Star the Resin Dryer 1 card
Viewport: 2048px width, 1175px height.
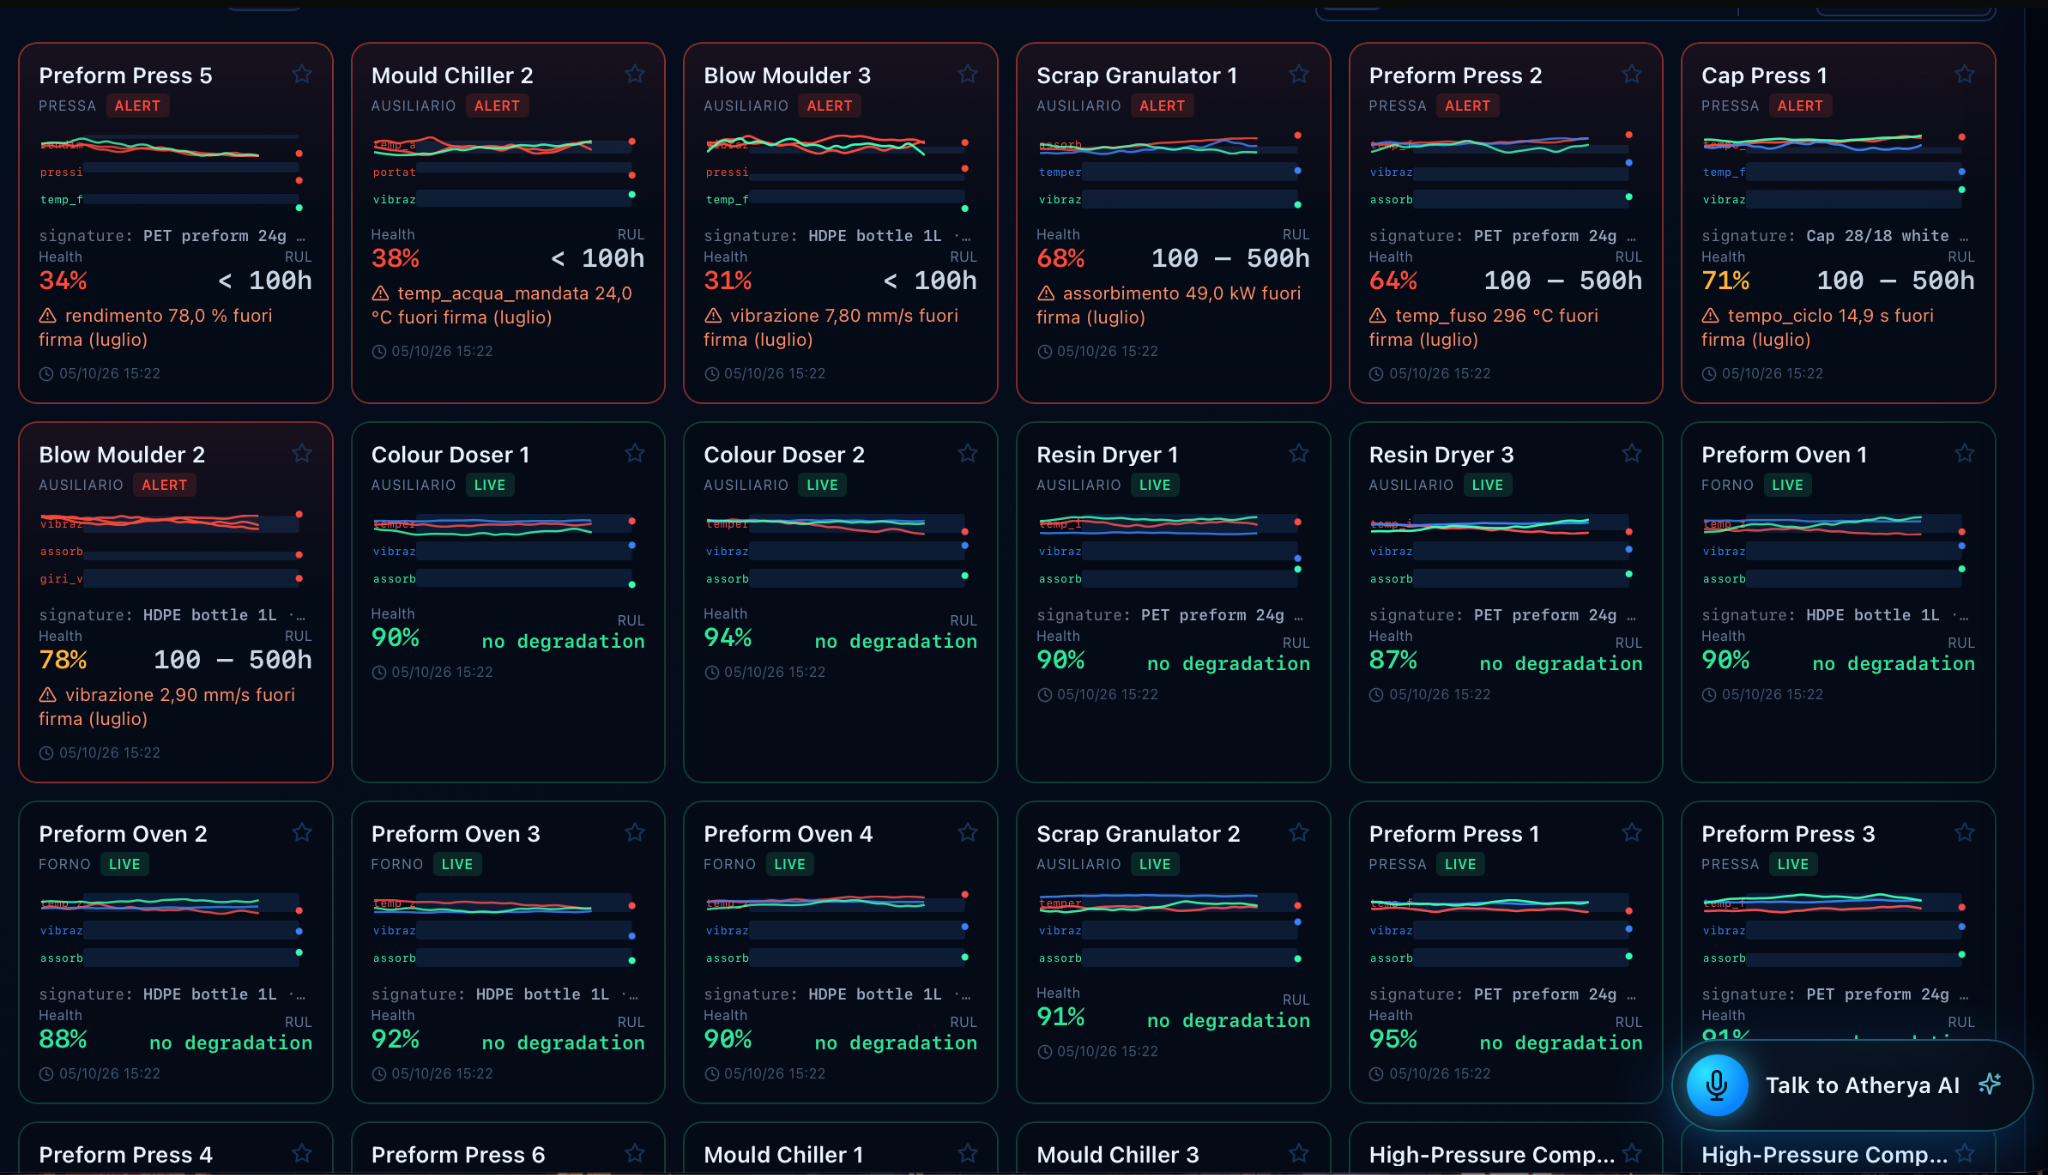(1299, 453)
